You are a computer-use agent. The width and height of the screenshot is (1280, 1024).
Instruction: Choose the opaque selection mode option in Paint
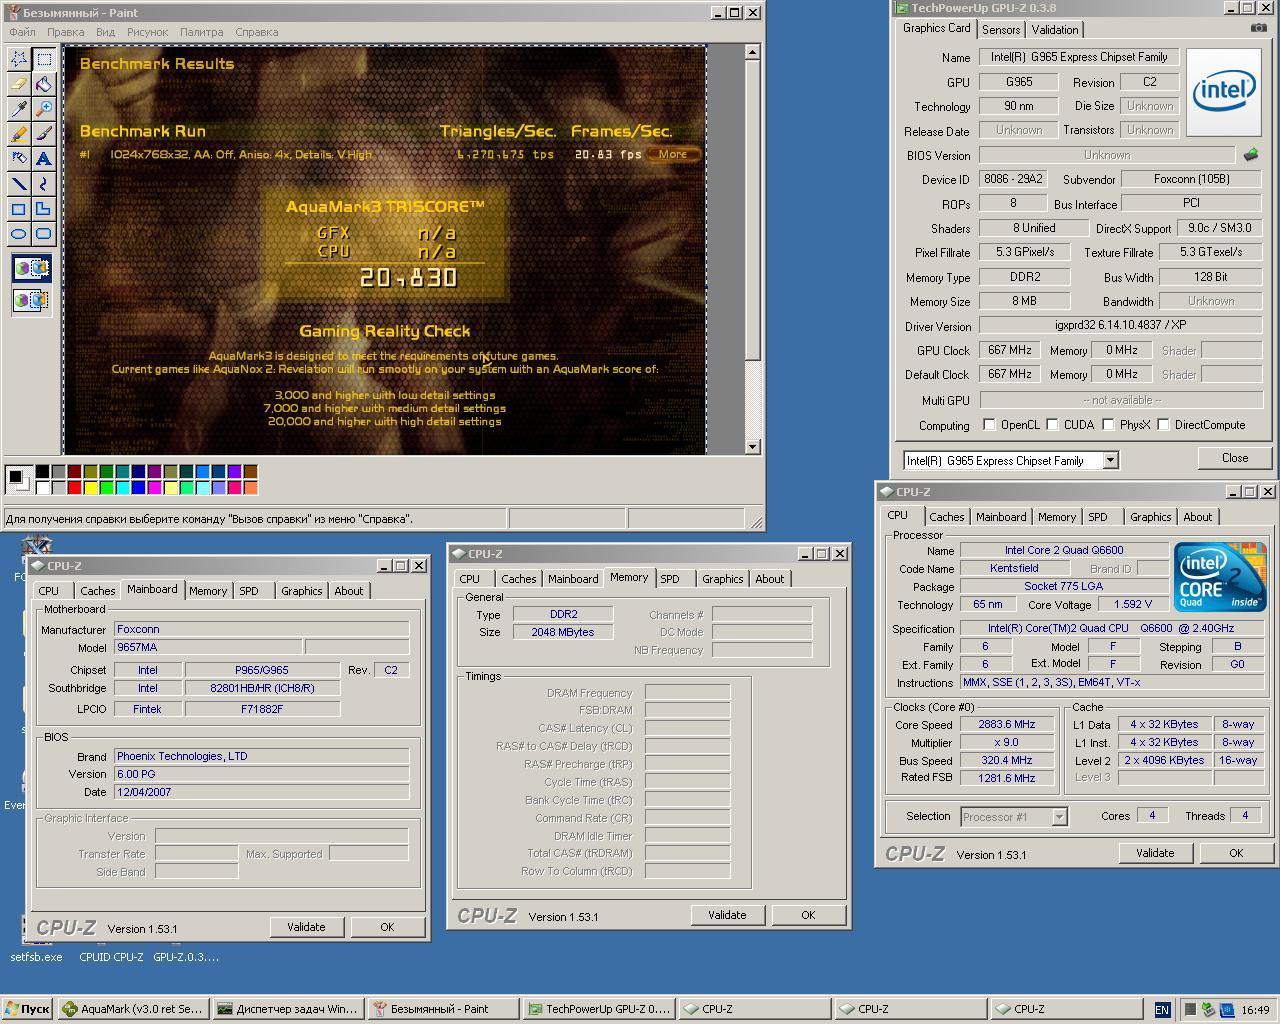point(31,268)
